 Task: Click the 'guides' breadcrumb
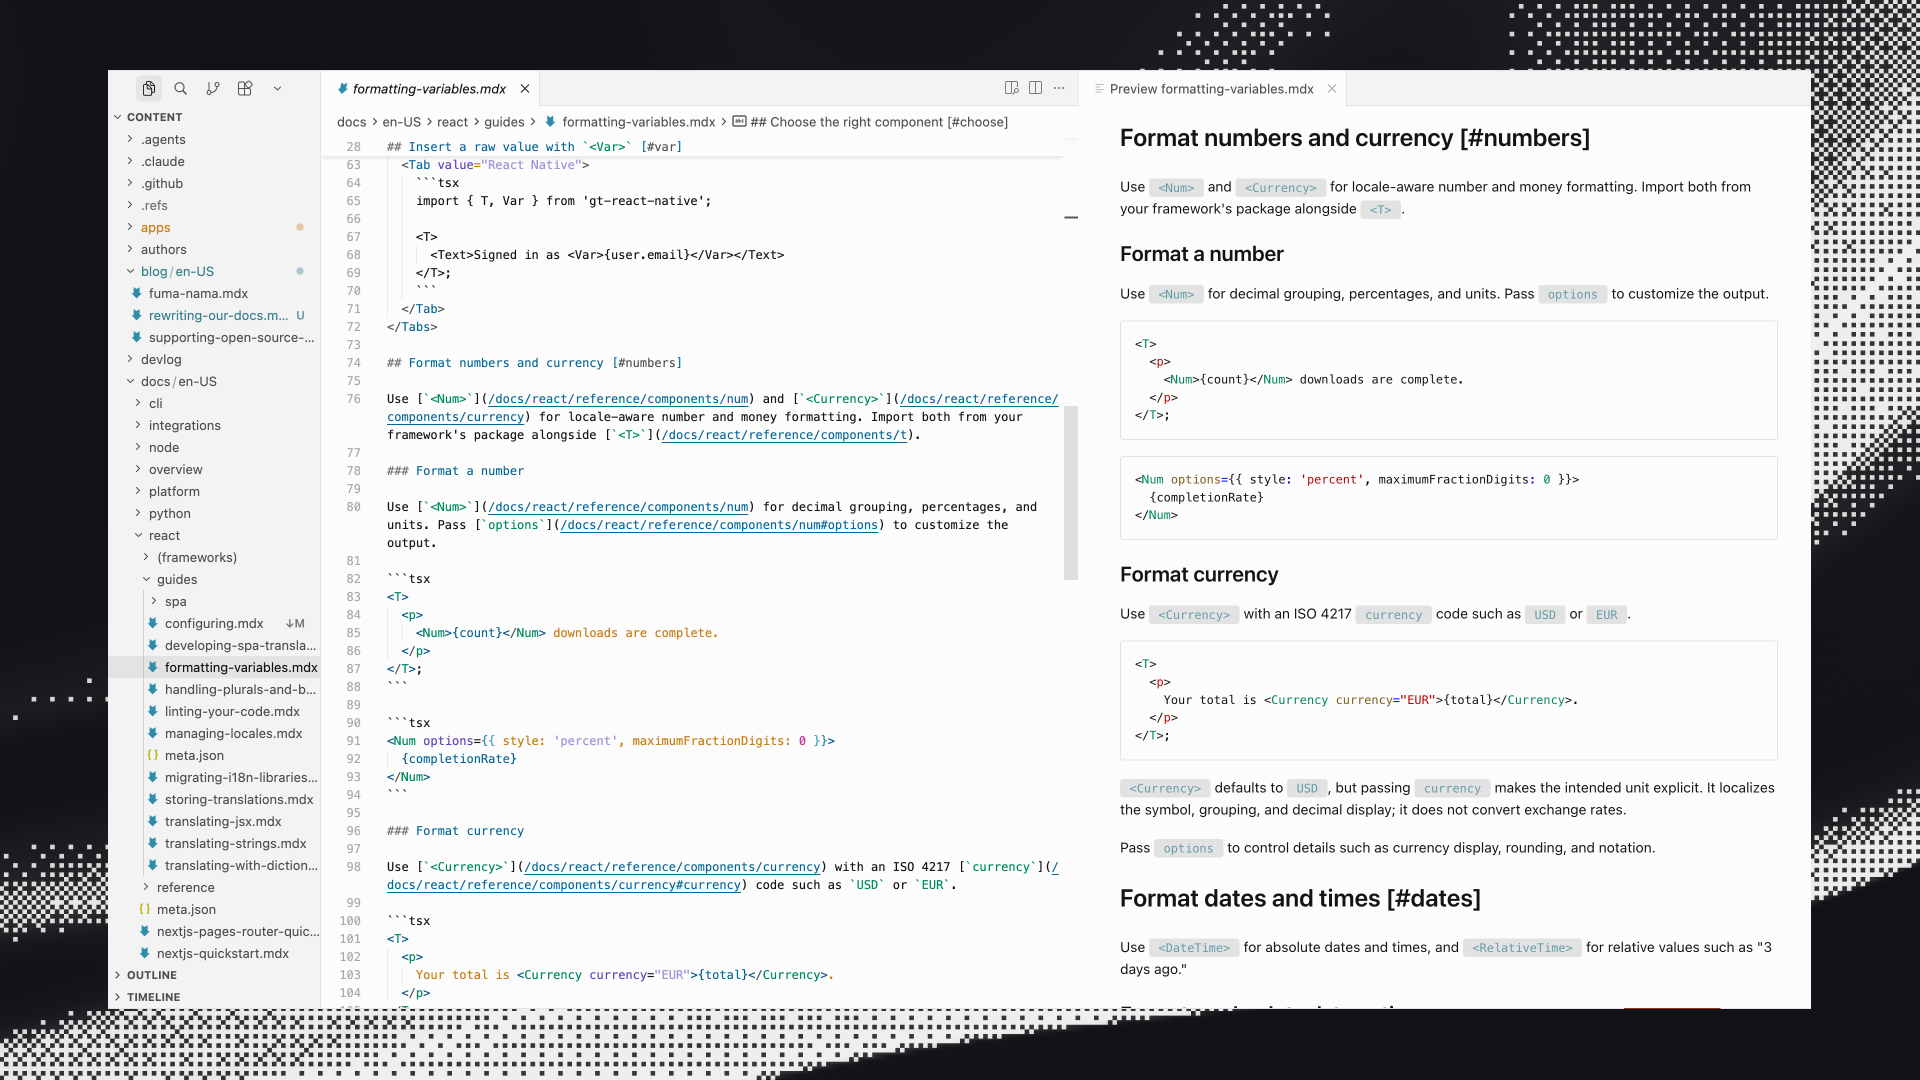pos(504,122)
